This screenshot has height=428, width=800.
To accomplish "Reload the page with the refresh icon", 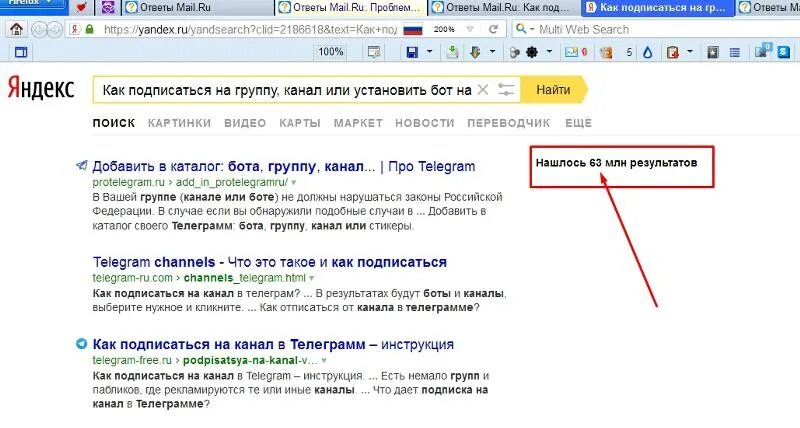I will 493,29.
